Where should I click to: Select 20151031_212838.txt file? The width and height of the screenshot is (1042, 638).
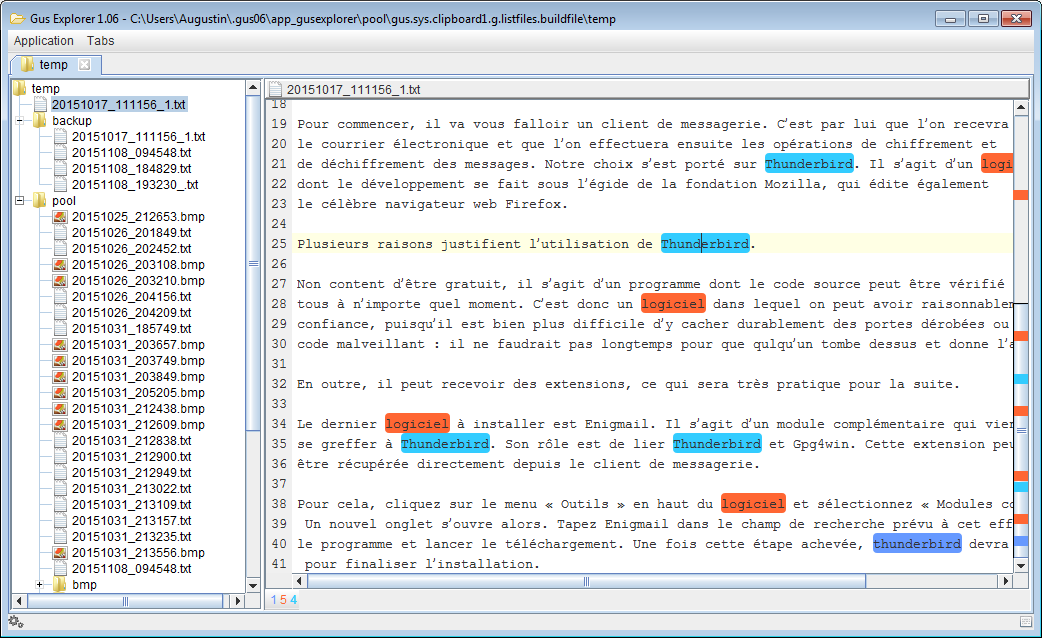pyautogui.click(x=132, y=440)
